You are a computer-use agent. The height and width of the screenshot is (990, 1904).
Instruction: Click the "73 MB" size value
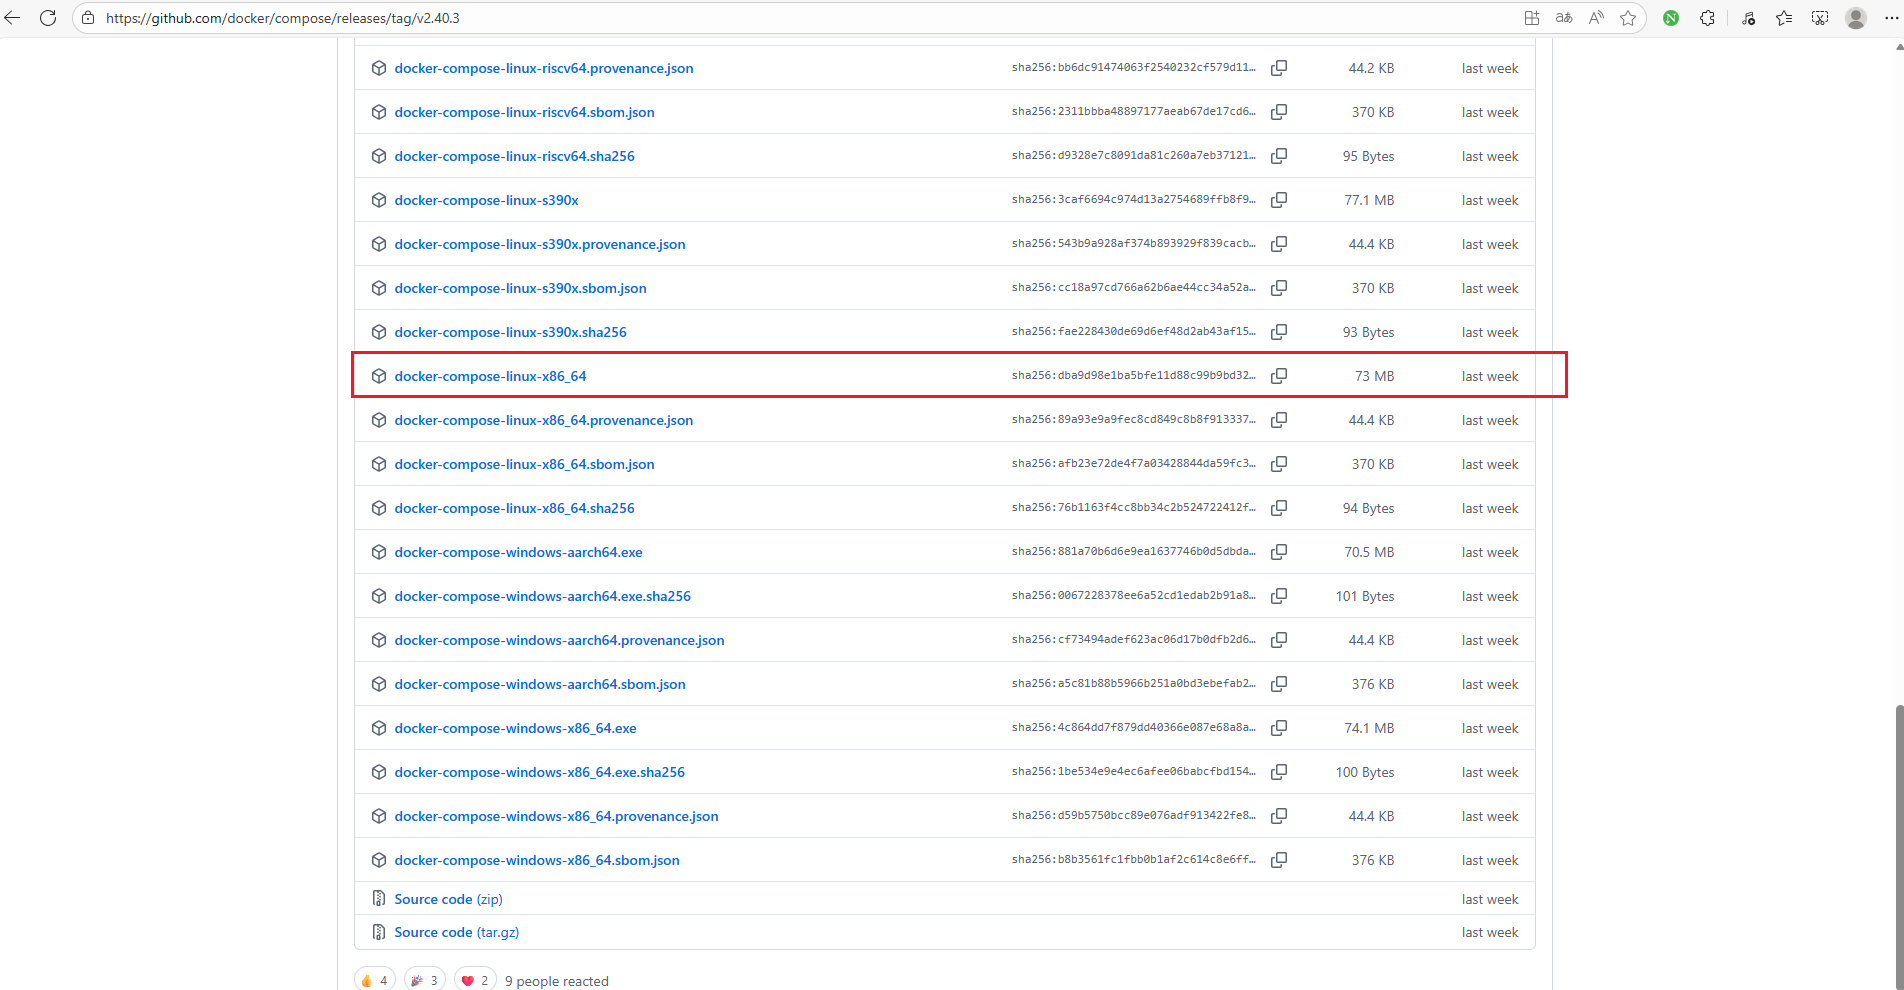pos(1374,376)
